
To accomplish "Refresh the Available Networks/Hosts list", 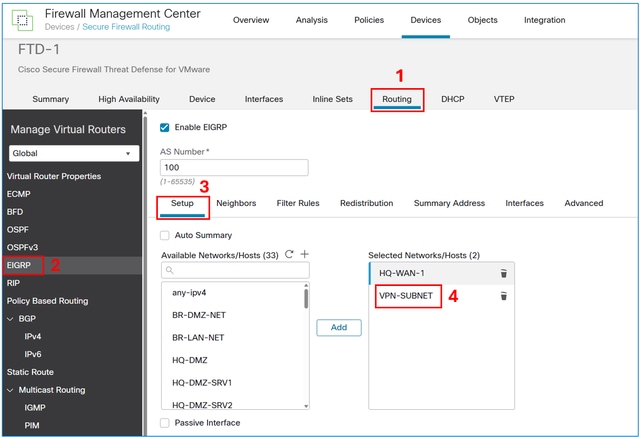I will pos(289,254).
